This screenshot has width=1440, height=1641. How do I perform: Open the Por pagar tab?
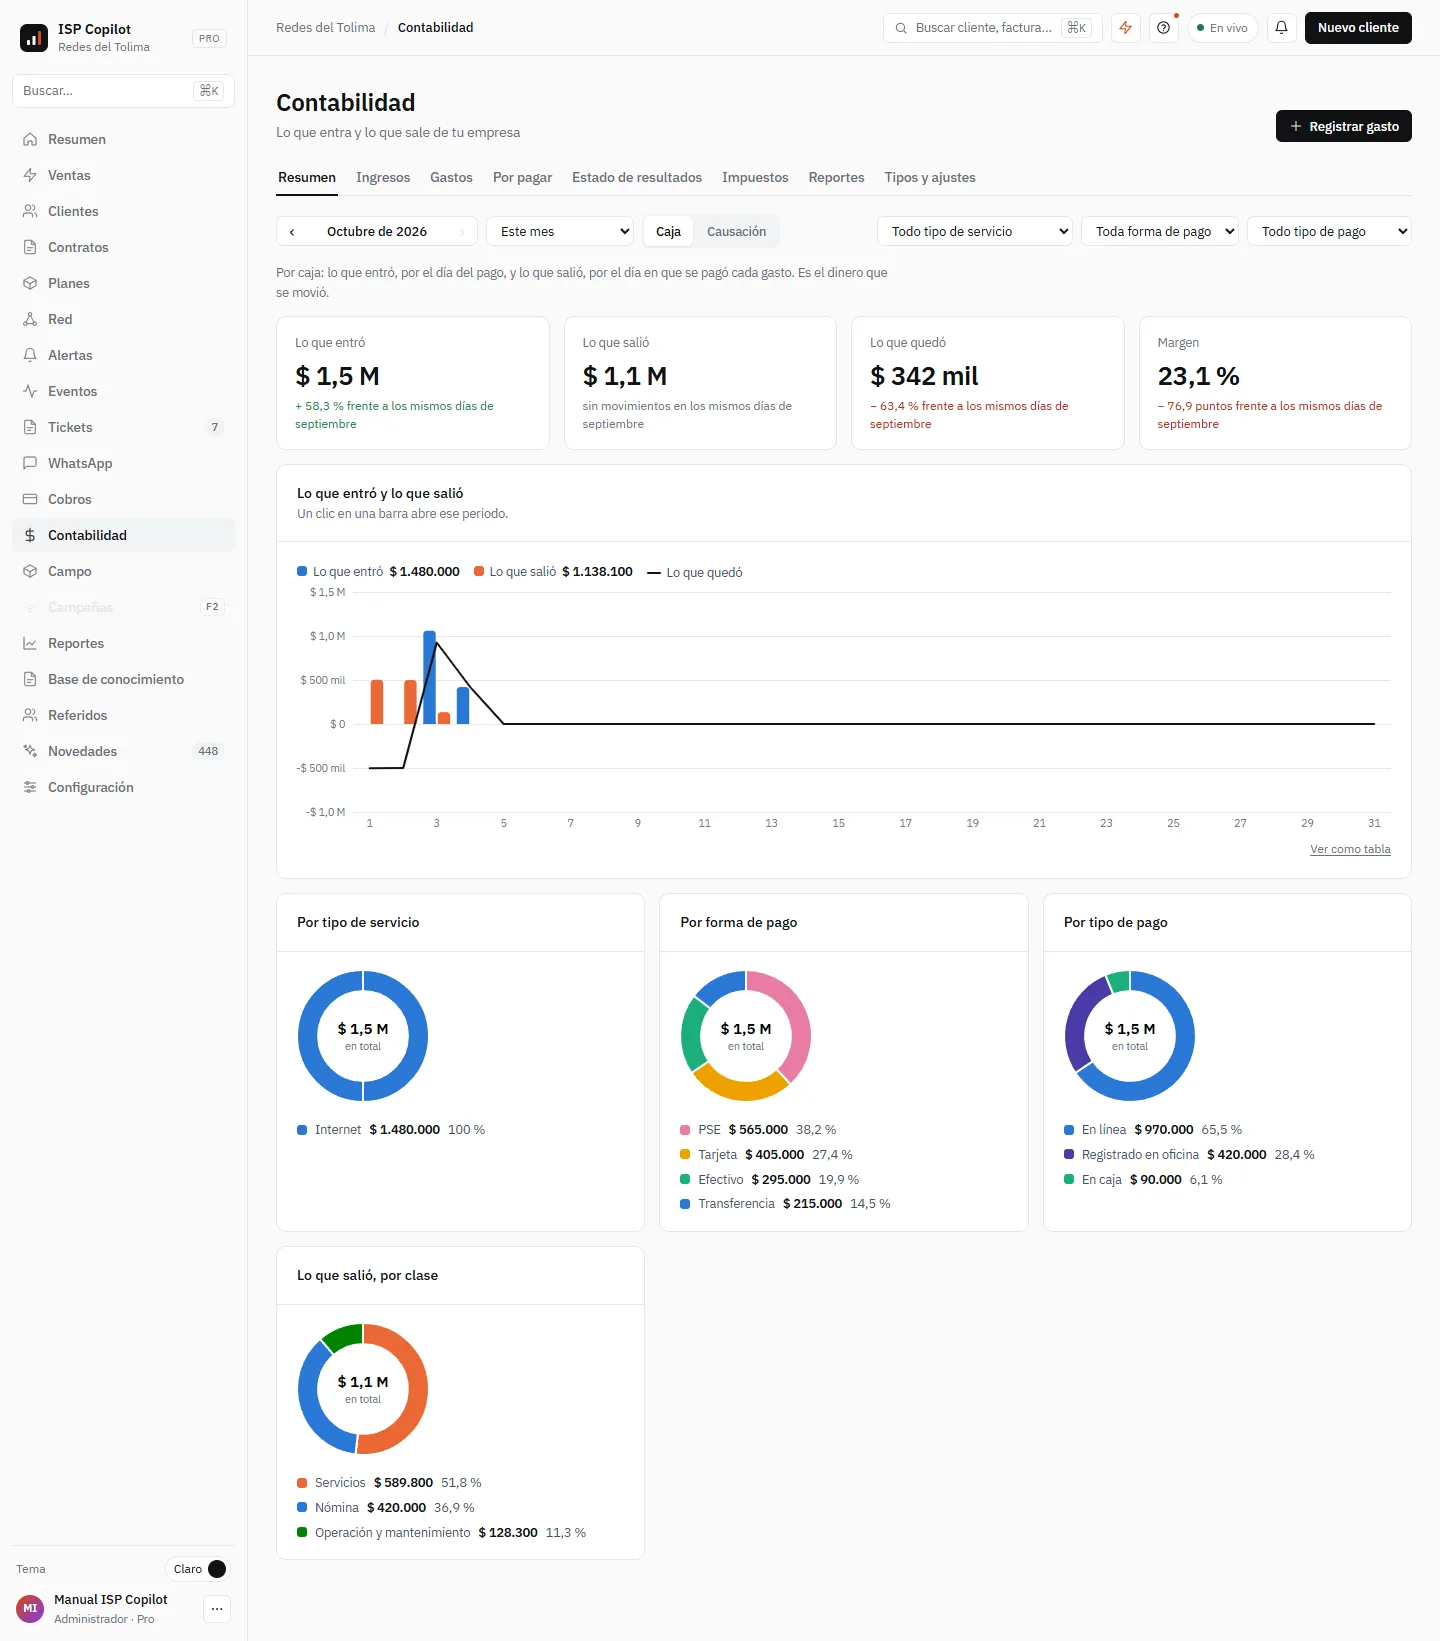point(522,178)
